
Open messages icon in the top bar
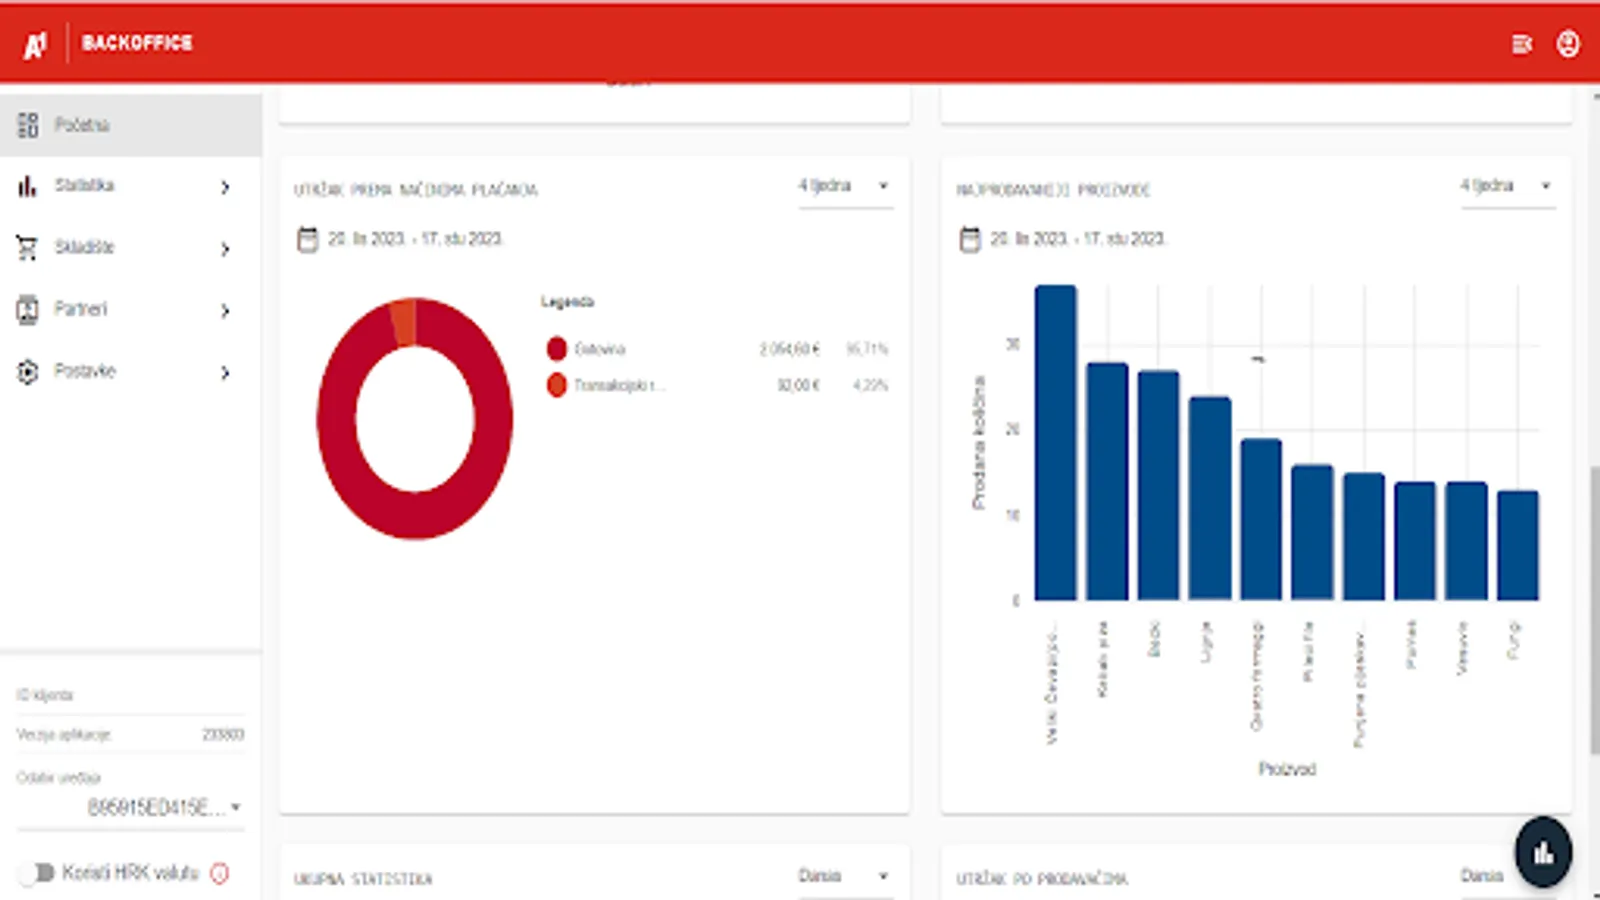pyautogui.click(x=1523, y=44)
